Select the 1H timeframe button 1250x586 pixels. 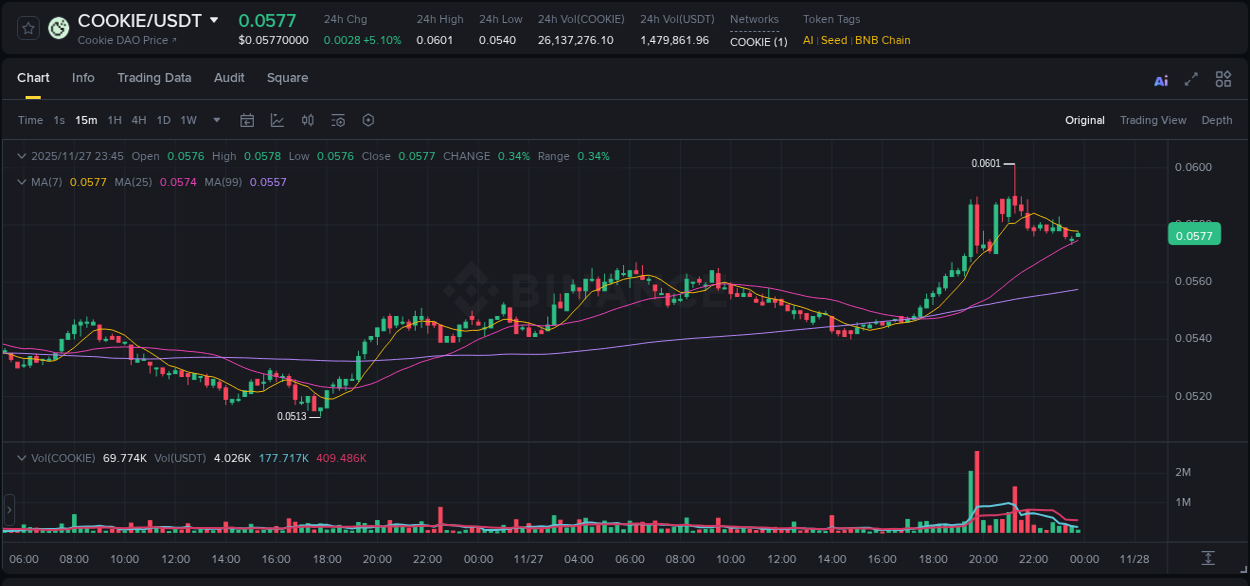[x=114, y=120]
